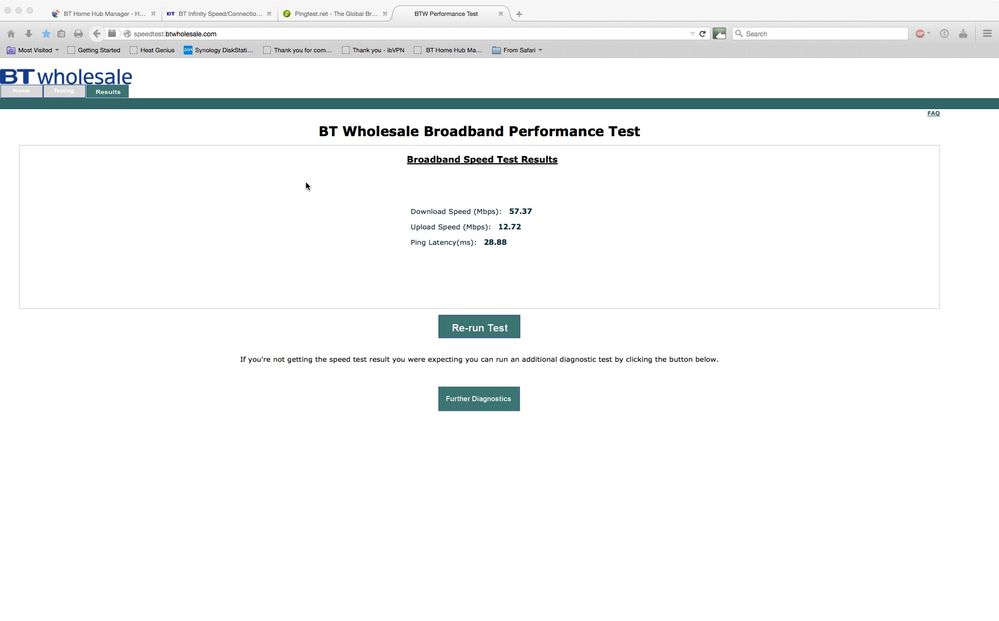Screen dimensions: 999x621
Task: Click the speedtest.btwholesale.com address bar
Action: pyautogui.click(x=408, y=34)
